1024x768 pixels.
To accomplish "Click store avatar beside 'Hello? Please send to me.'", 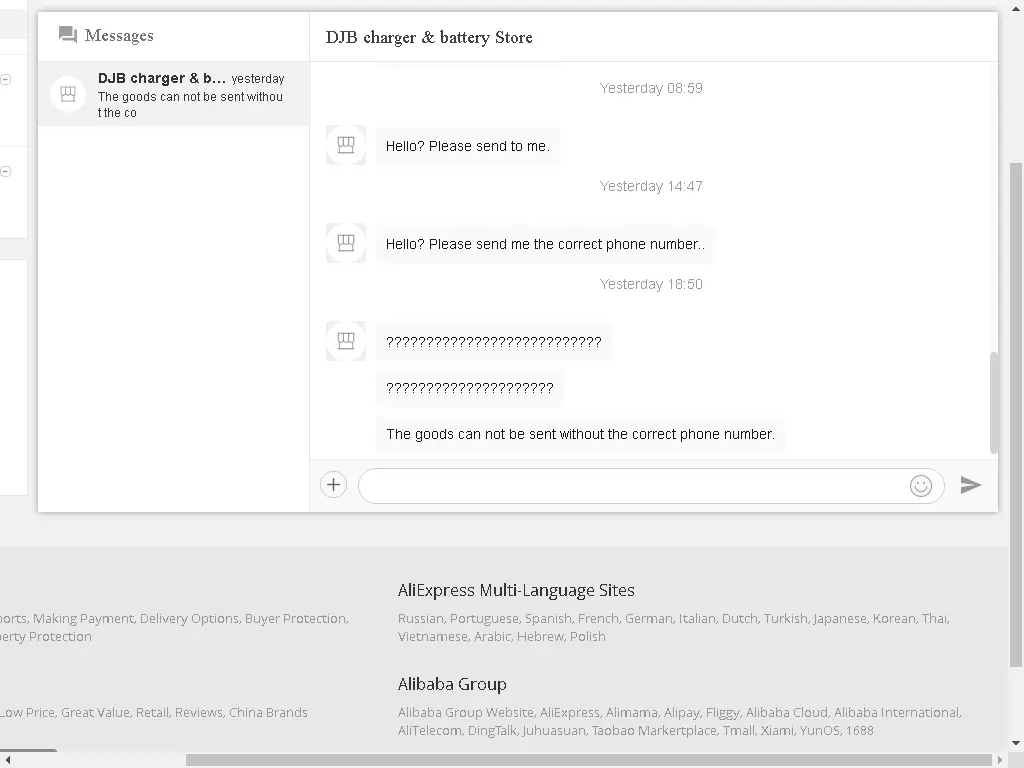I will click(x=346, y=144).
